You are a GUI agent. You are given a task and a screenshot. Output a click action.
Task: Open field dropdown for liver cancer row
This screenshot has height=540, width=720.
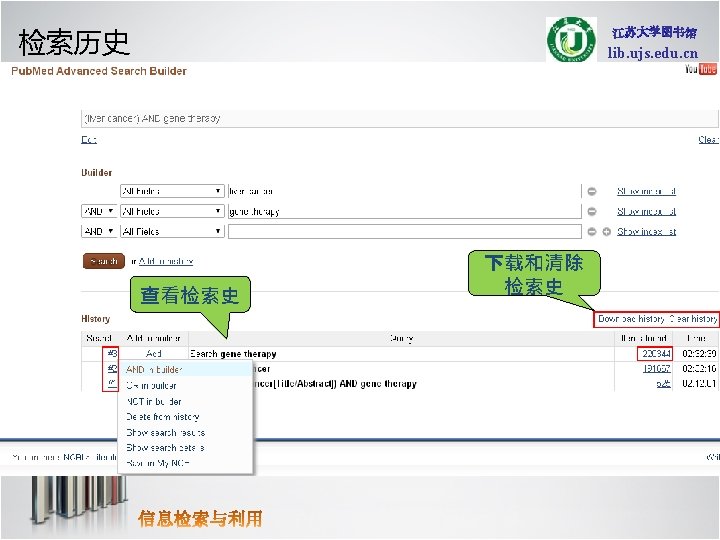[172, 191]
